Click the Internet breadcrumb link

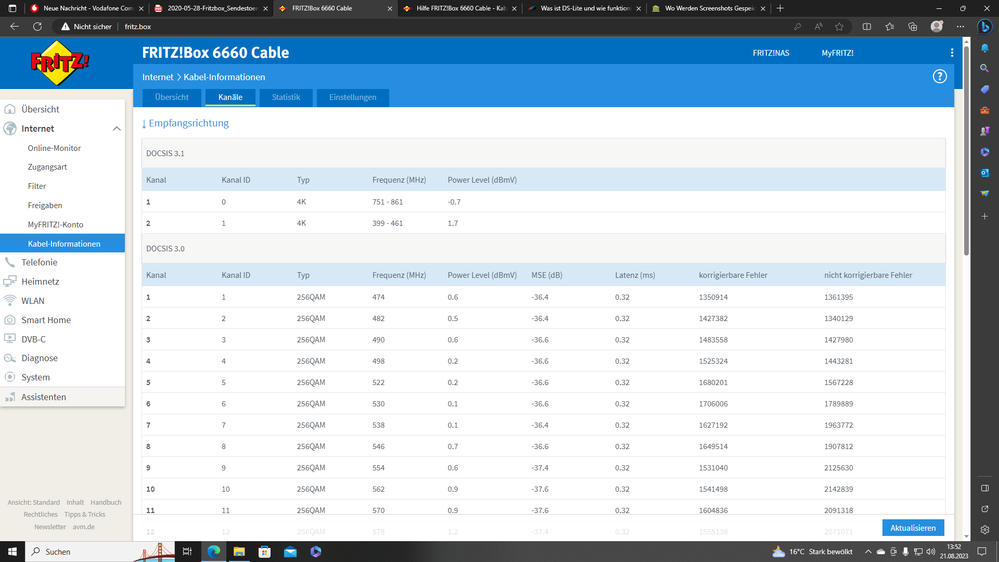pyautogui.click(x=157, y=77)
